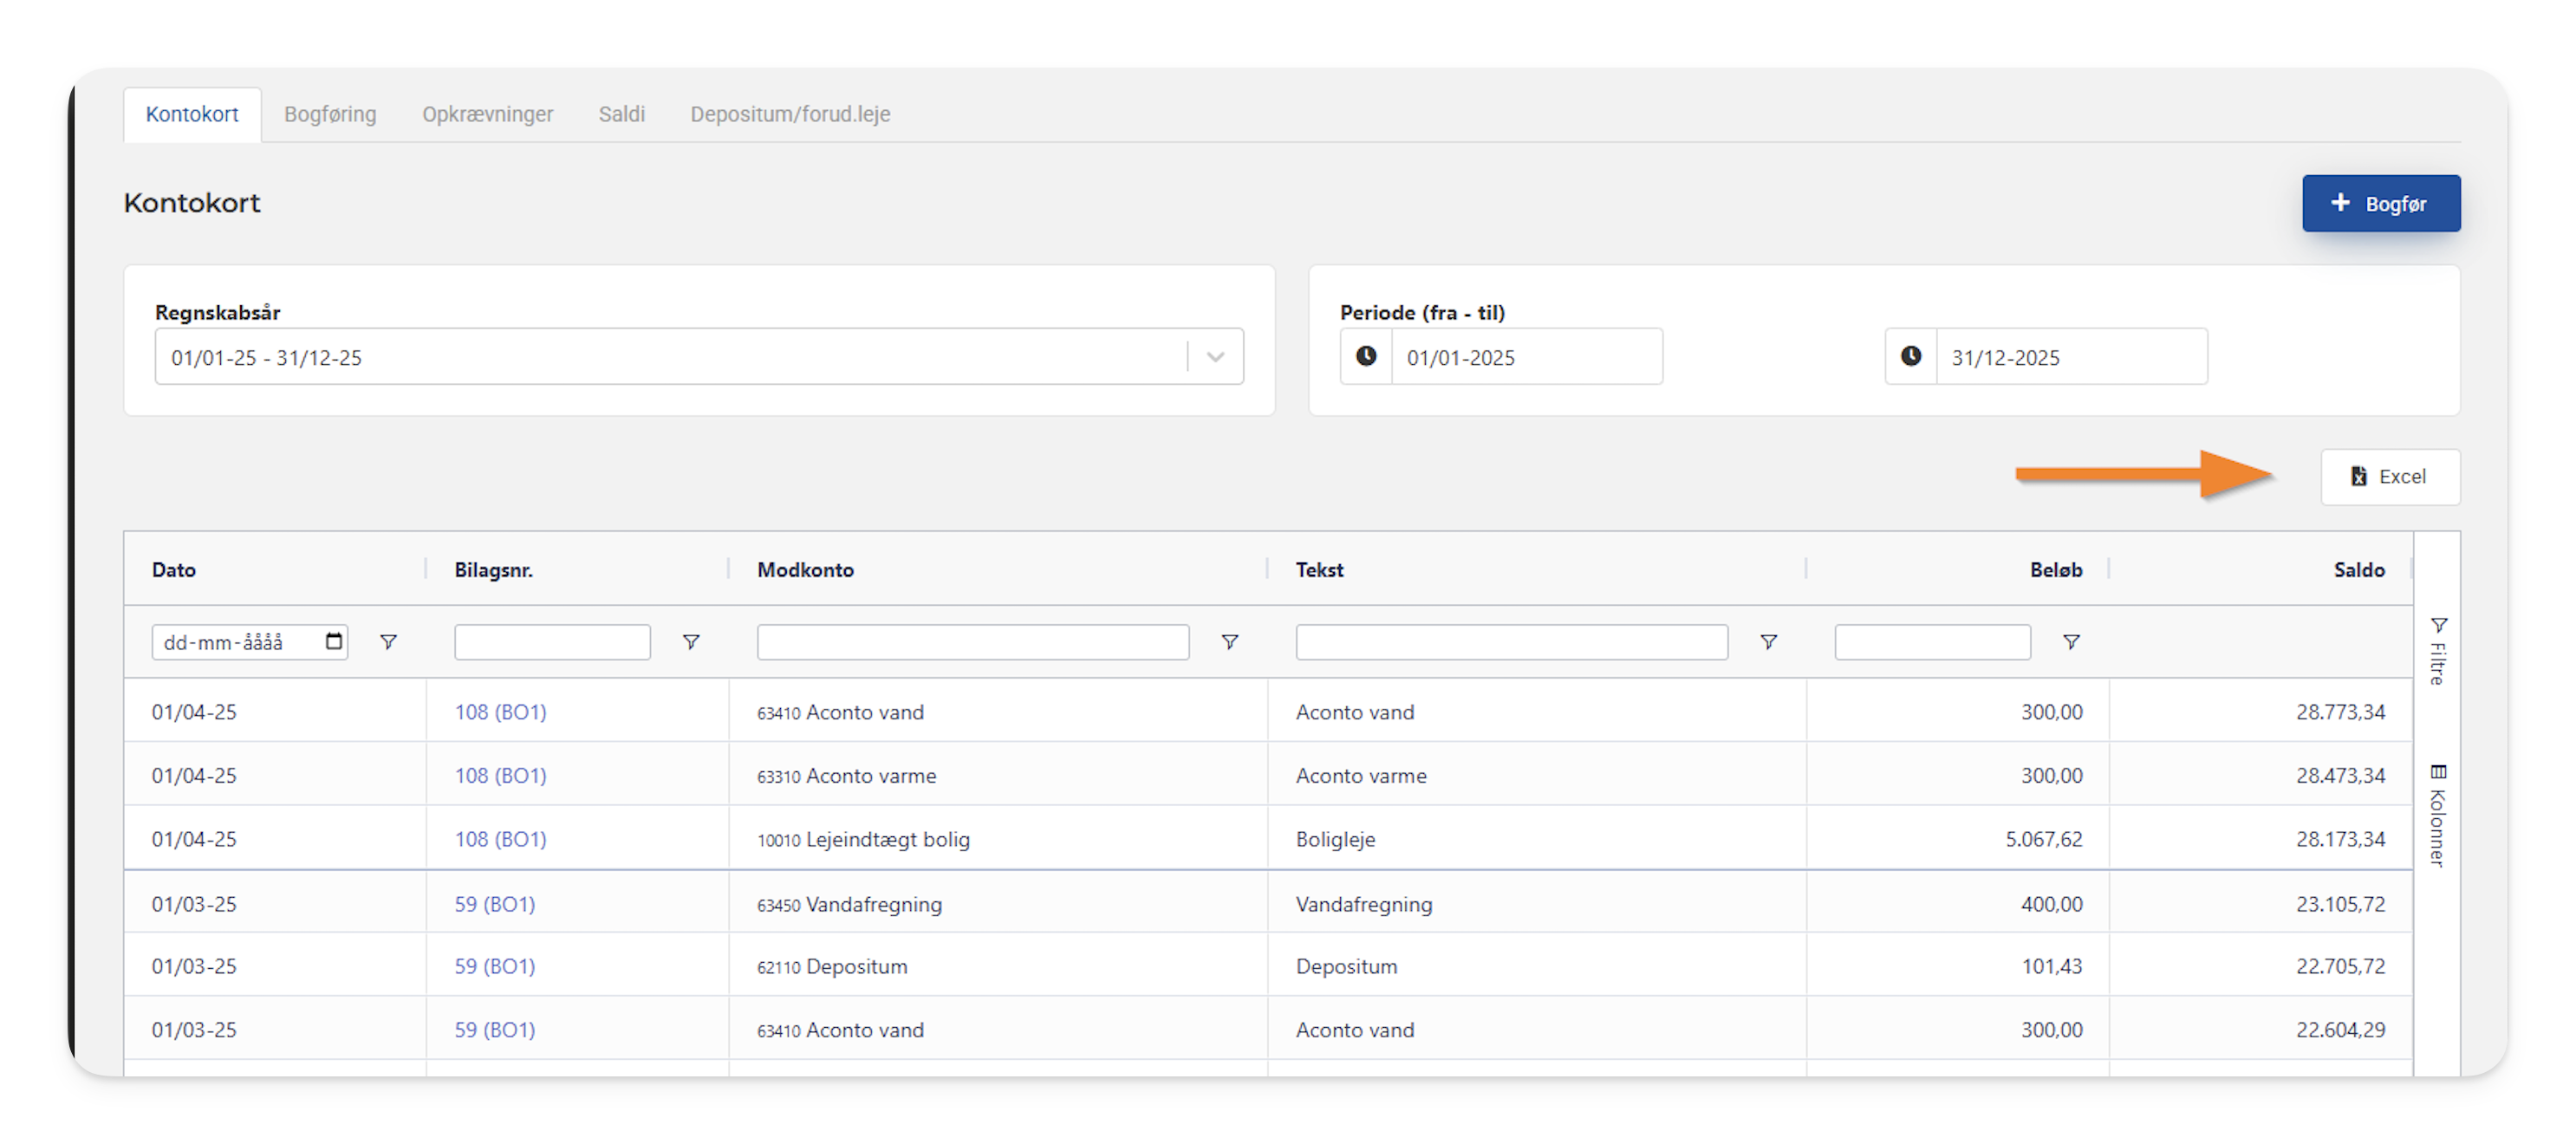Click the columns icon above Kolonner label
Viewport: 2576px width, 1144px height.
[x=2438, y=771]
